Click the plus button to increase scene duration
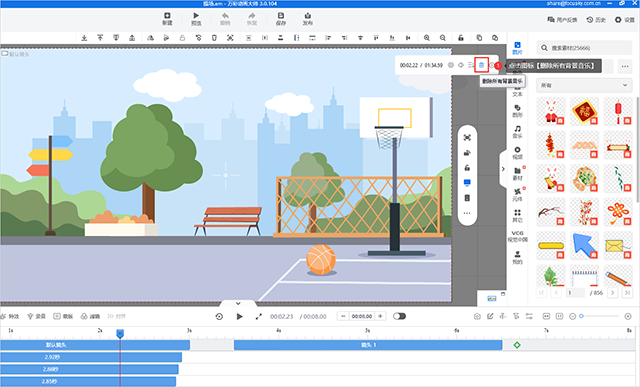Screen dimensions: 640x387 (380, 316)
